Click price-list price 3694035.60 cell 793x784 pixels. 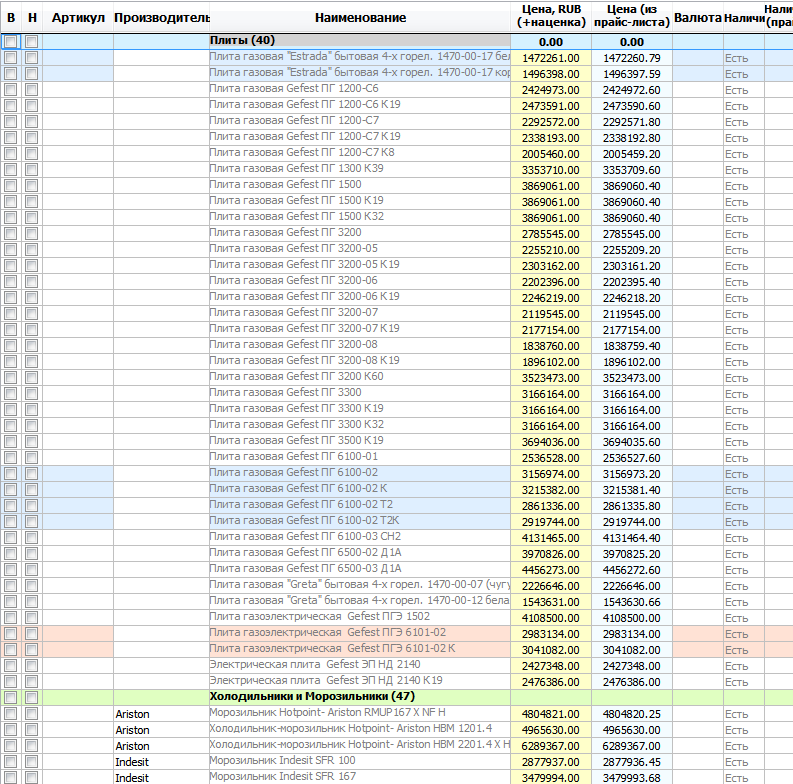[632, 442]
